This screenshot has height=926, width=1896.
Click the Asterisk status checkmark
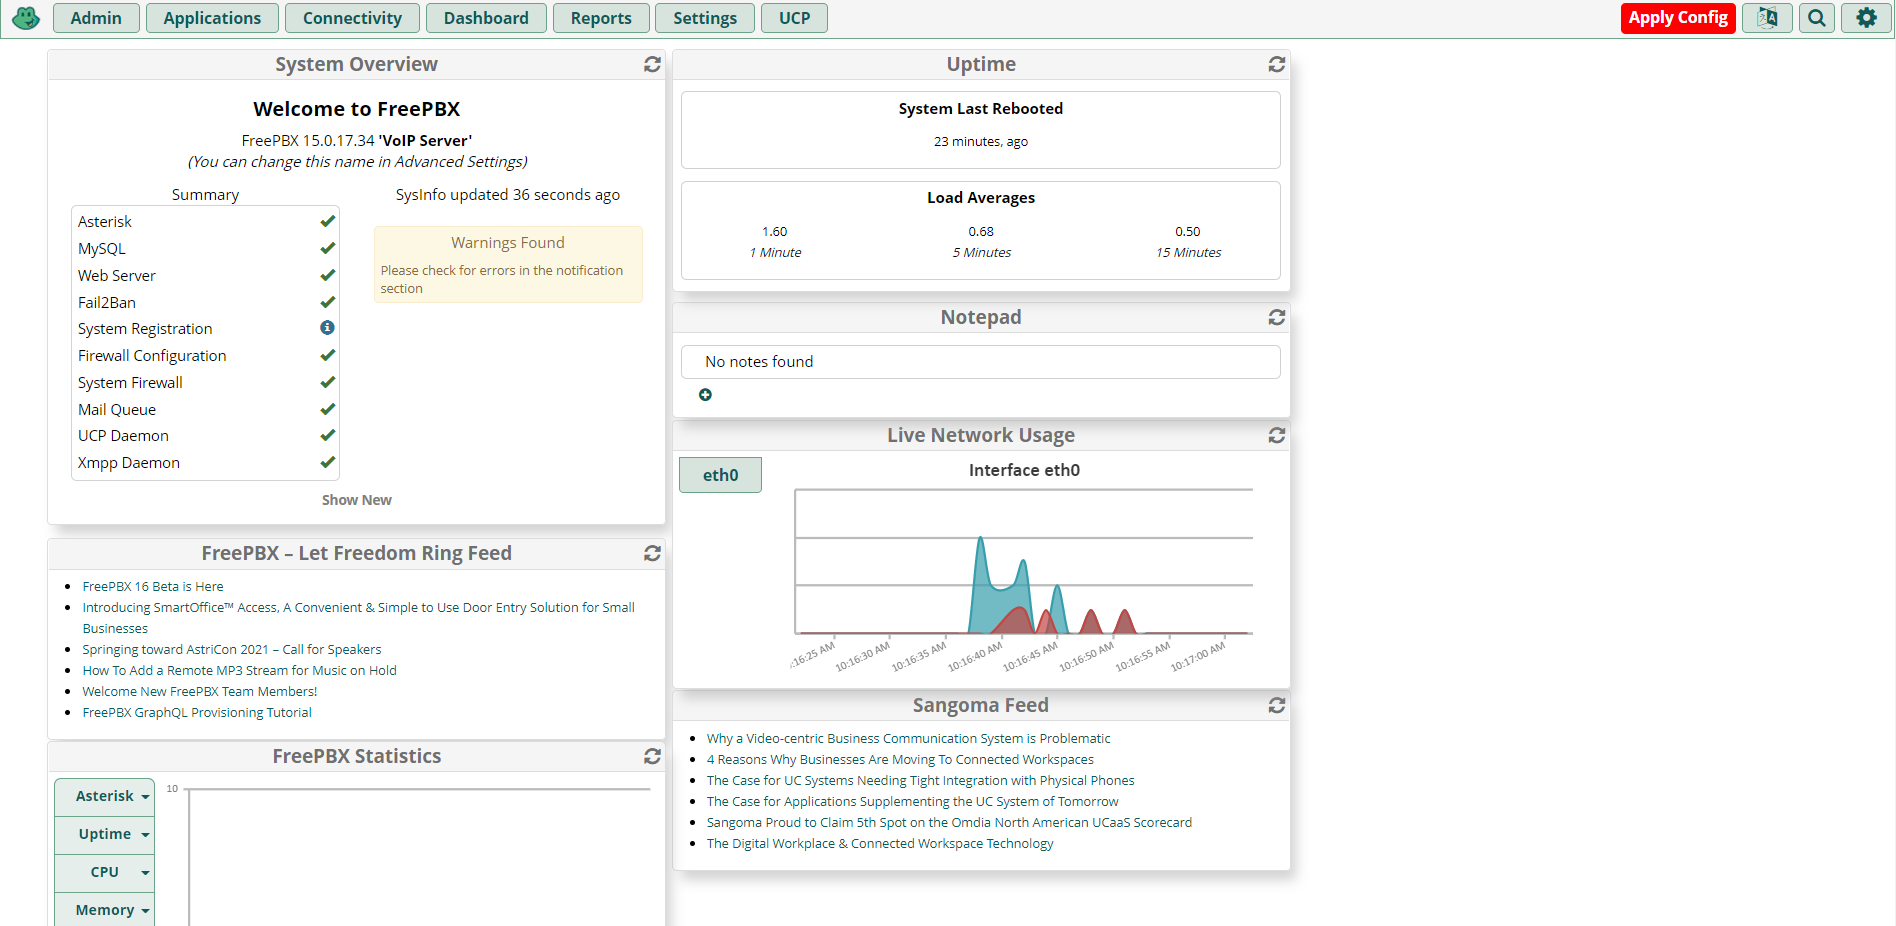click(x=327, y=221)
